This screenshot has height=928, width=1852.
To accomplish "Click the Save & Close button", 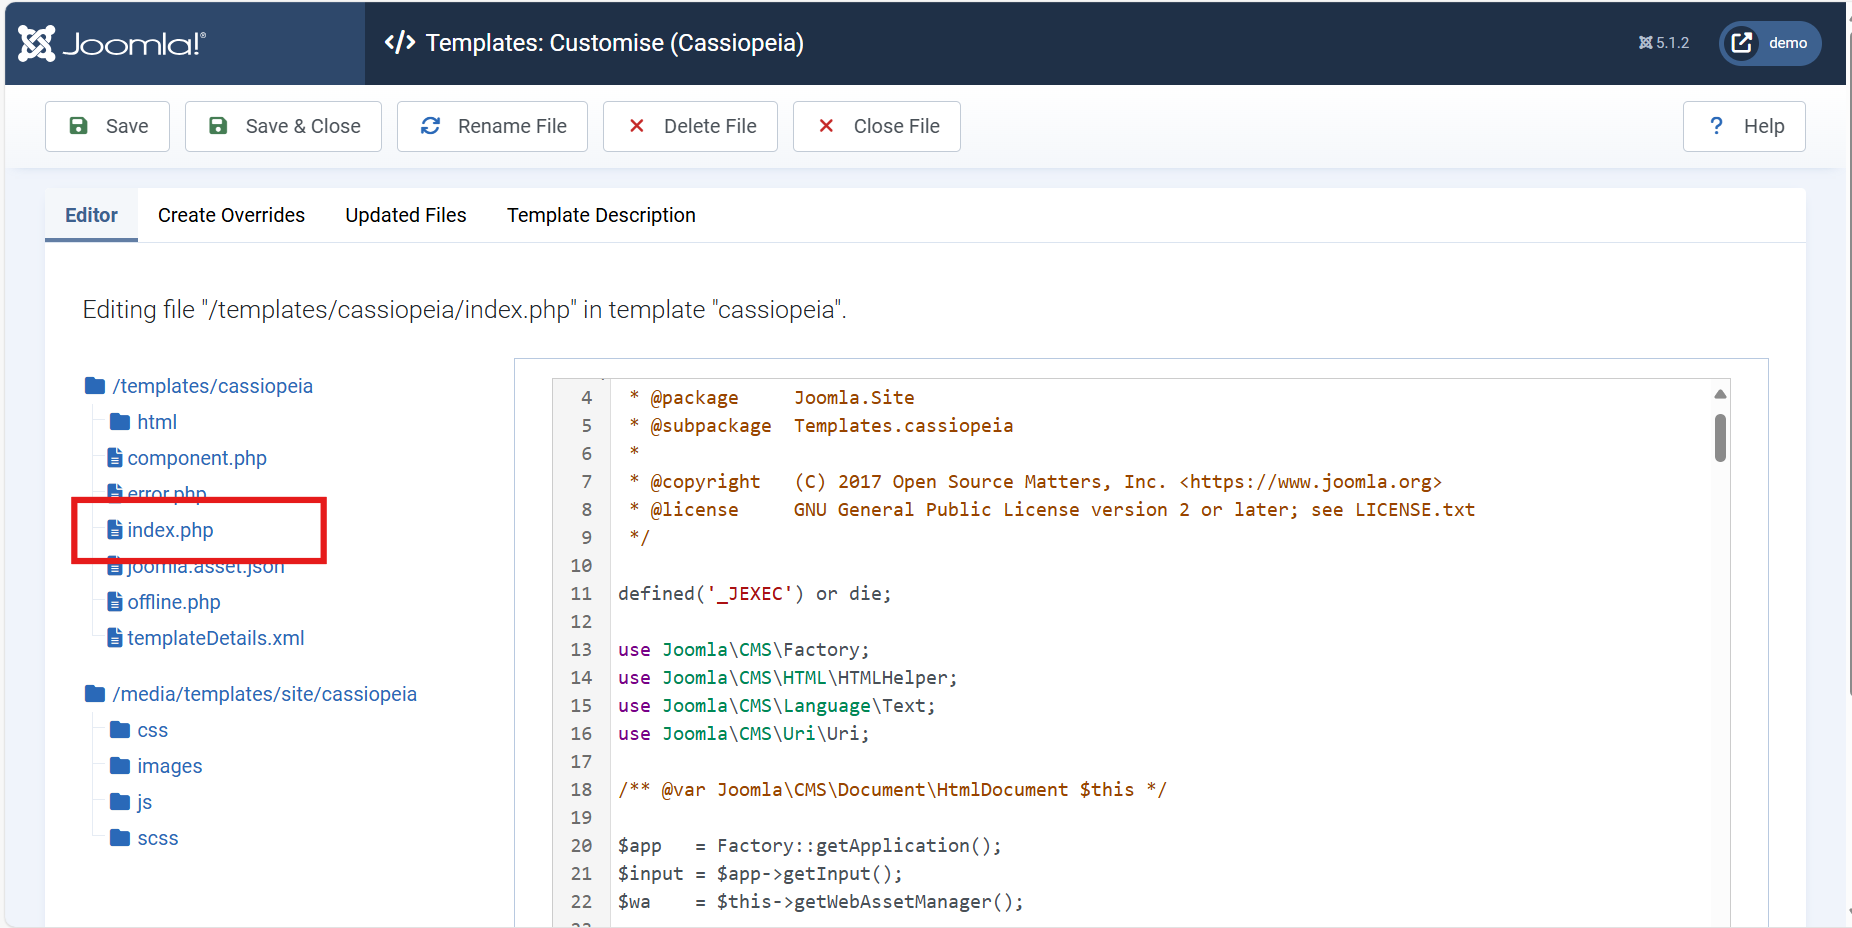I will click(x=283, y=126).
